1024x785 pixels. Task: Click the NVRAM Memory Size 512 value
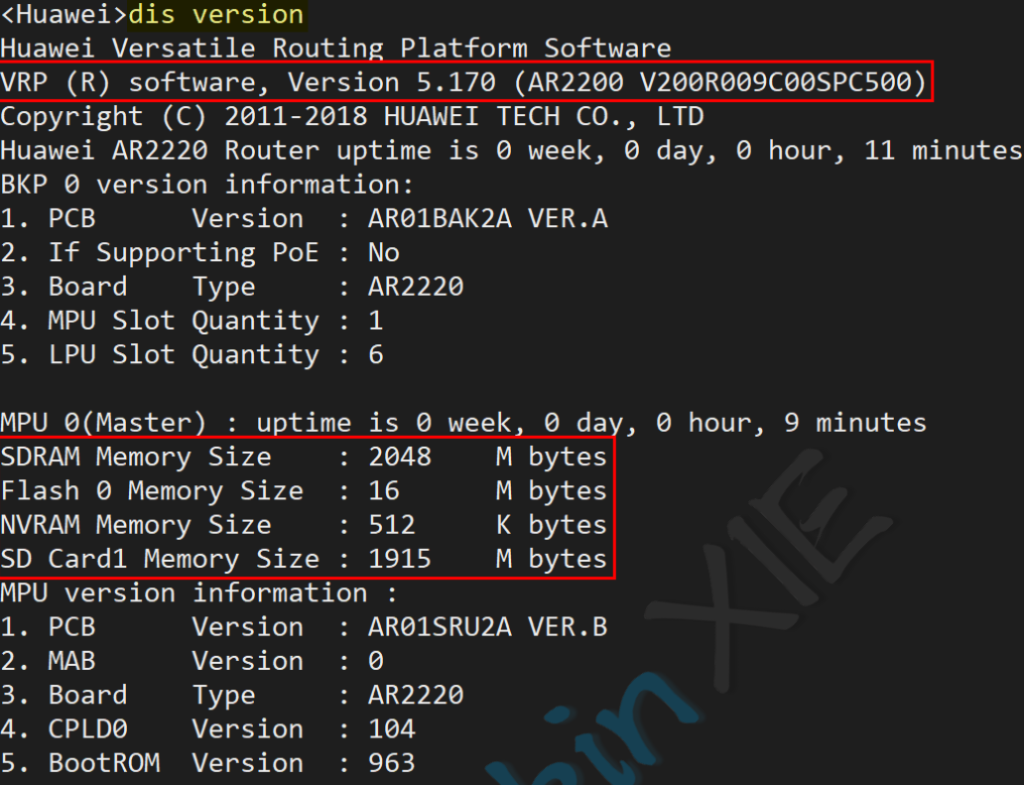pyautogui.click(x=391, y=525)
